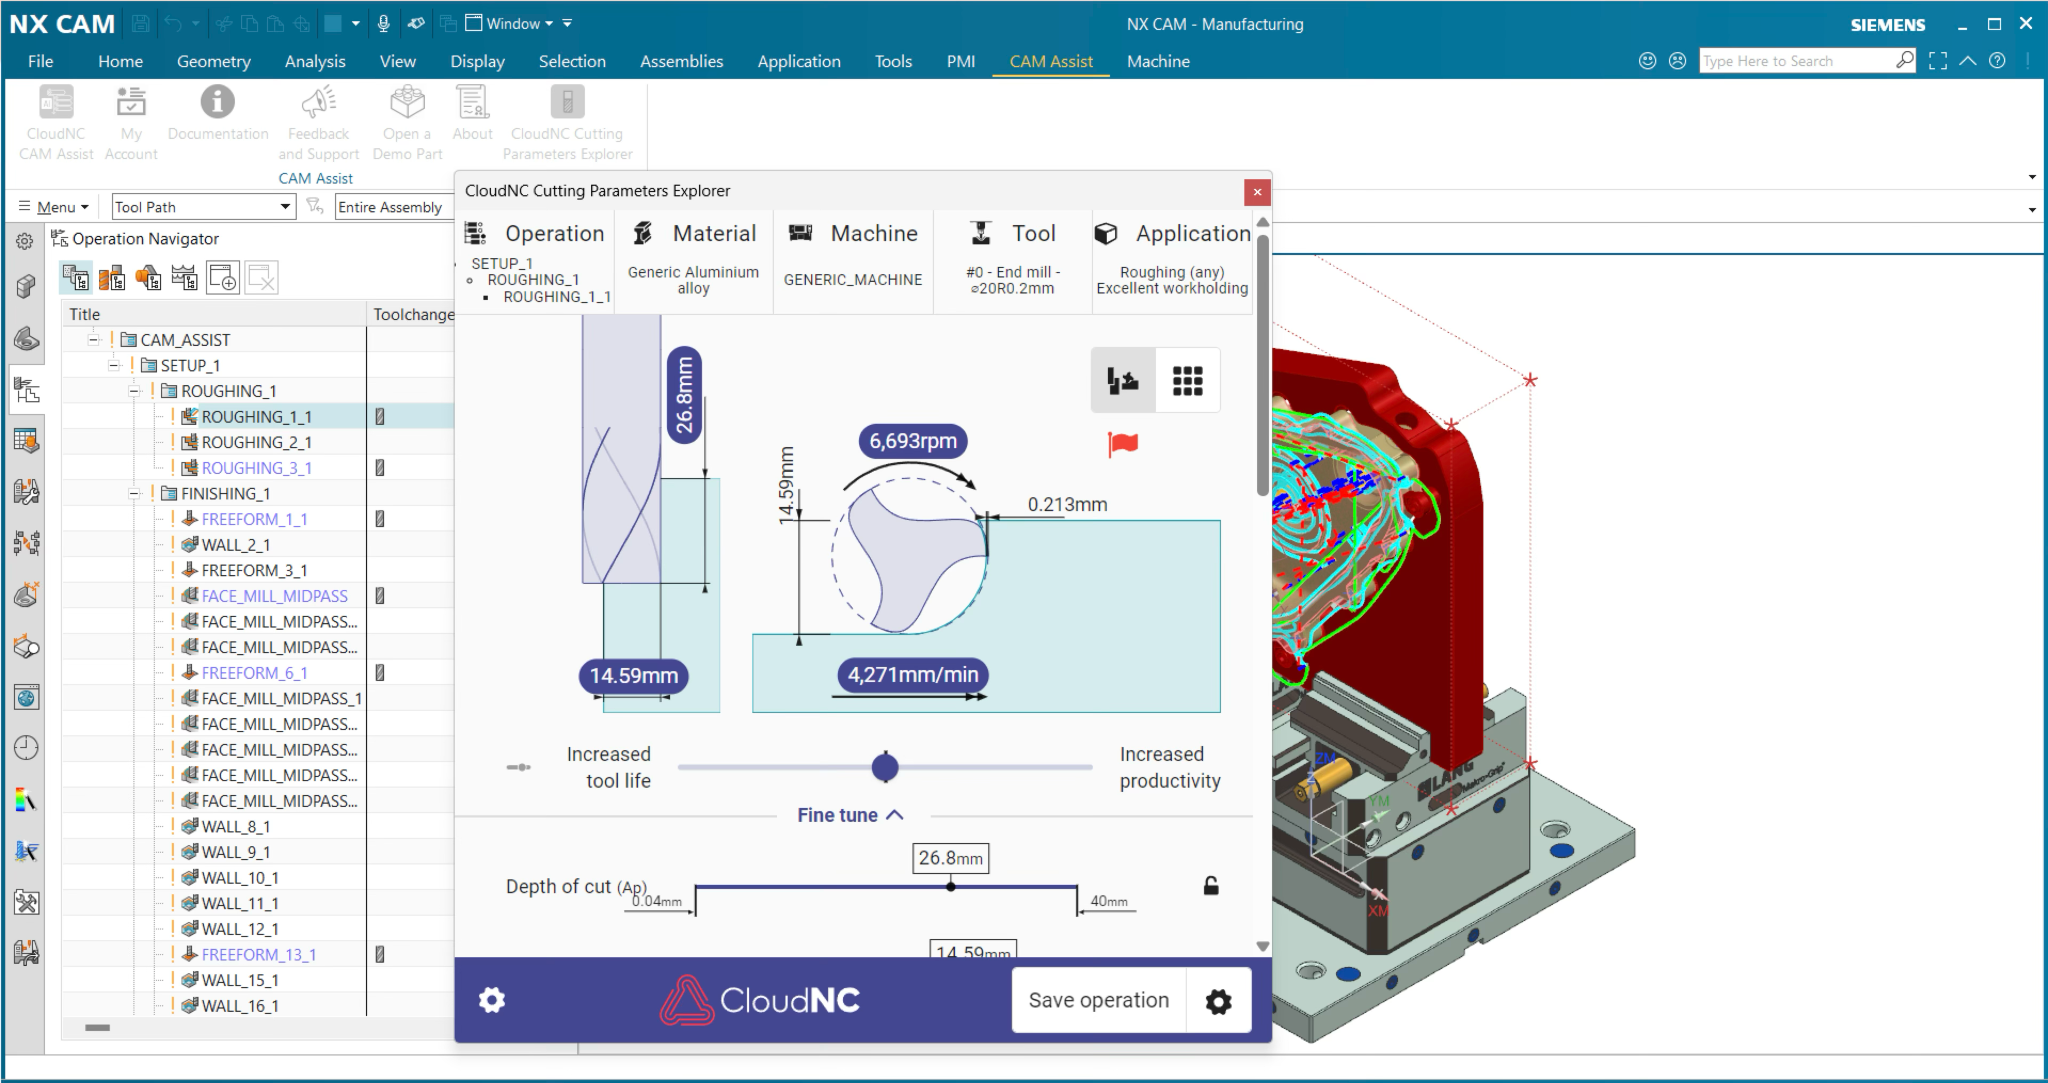Select ROUGHING_2_1 operation in navigator
The height and width of the screenshot is (1083, 2048).
pyautogui.click(x=257, y=442)
